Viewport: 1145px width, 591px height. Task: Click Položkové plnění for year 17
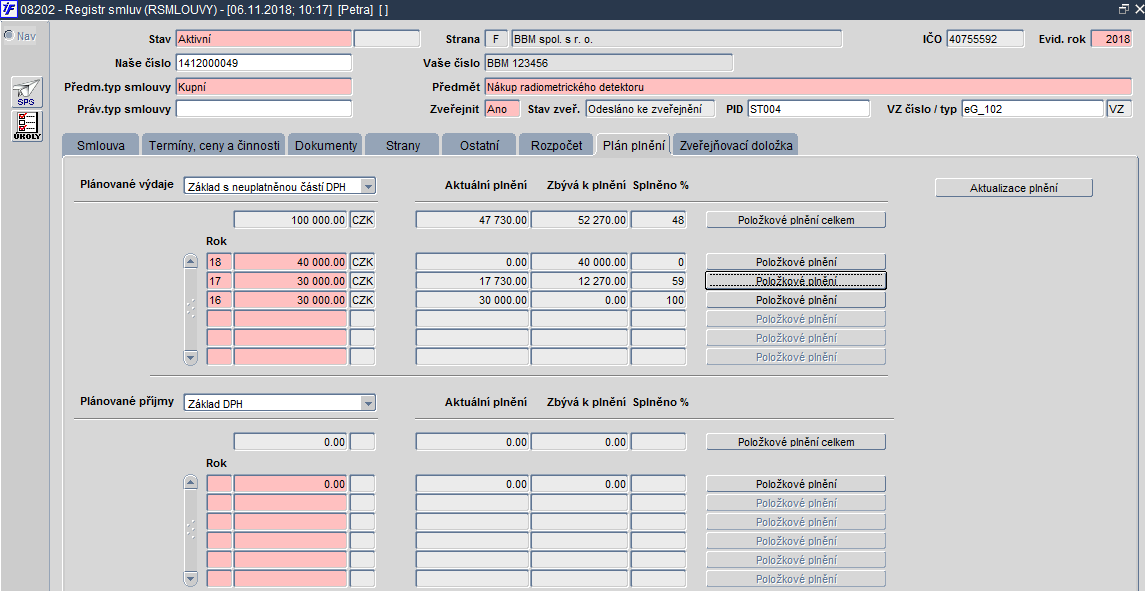pos(796,281)
